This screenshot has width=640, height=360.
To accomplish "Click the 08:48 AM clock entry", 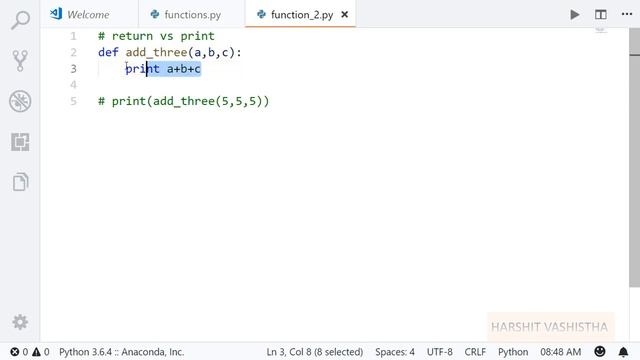I will click(561, 352).
